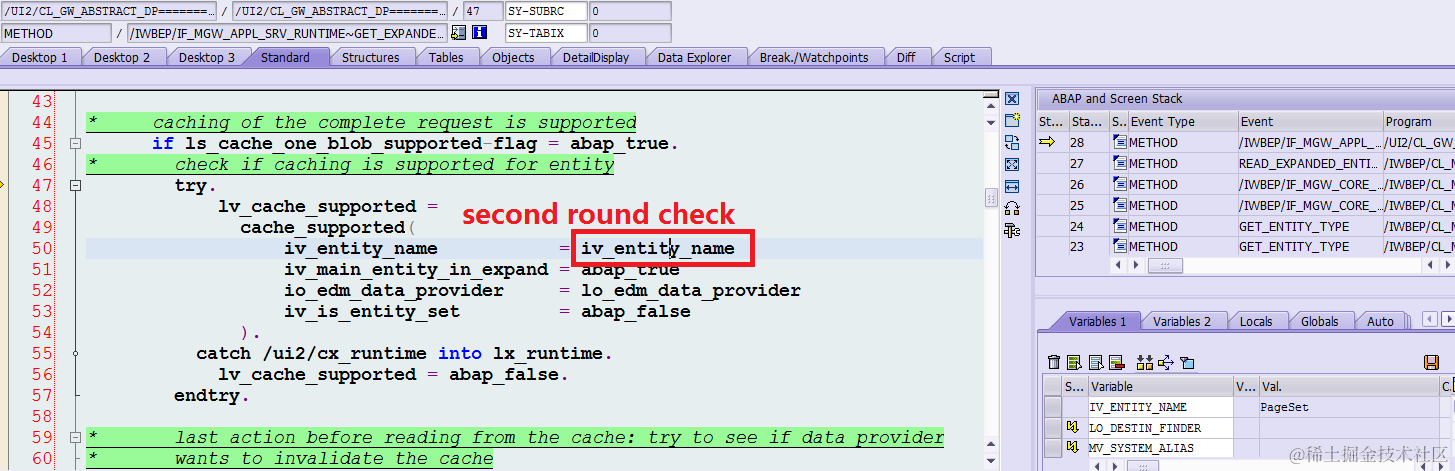Click the yellow arrow icon beside MV_SYSTEM_ALIAS
The height and width of the screenshot is (471, 1455).
pyautogui.click(x=1072, y=448)
